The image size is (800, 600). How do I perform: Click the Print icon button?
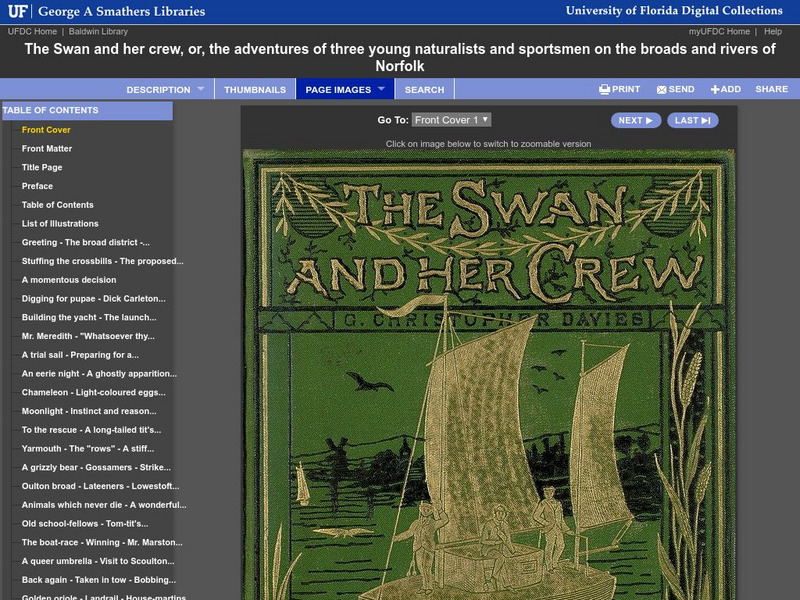click(x=604, y=89)
